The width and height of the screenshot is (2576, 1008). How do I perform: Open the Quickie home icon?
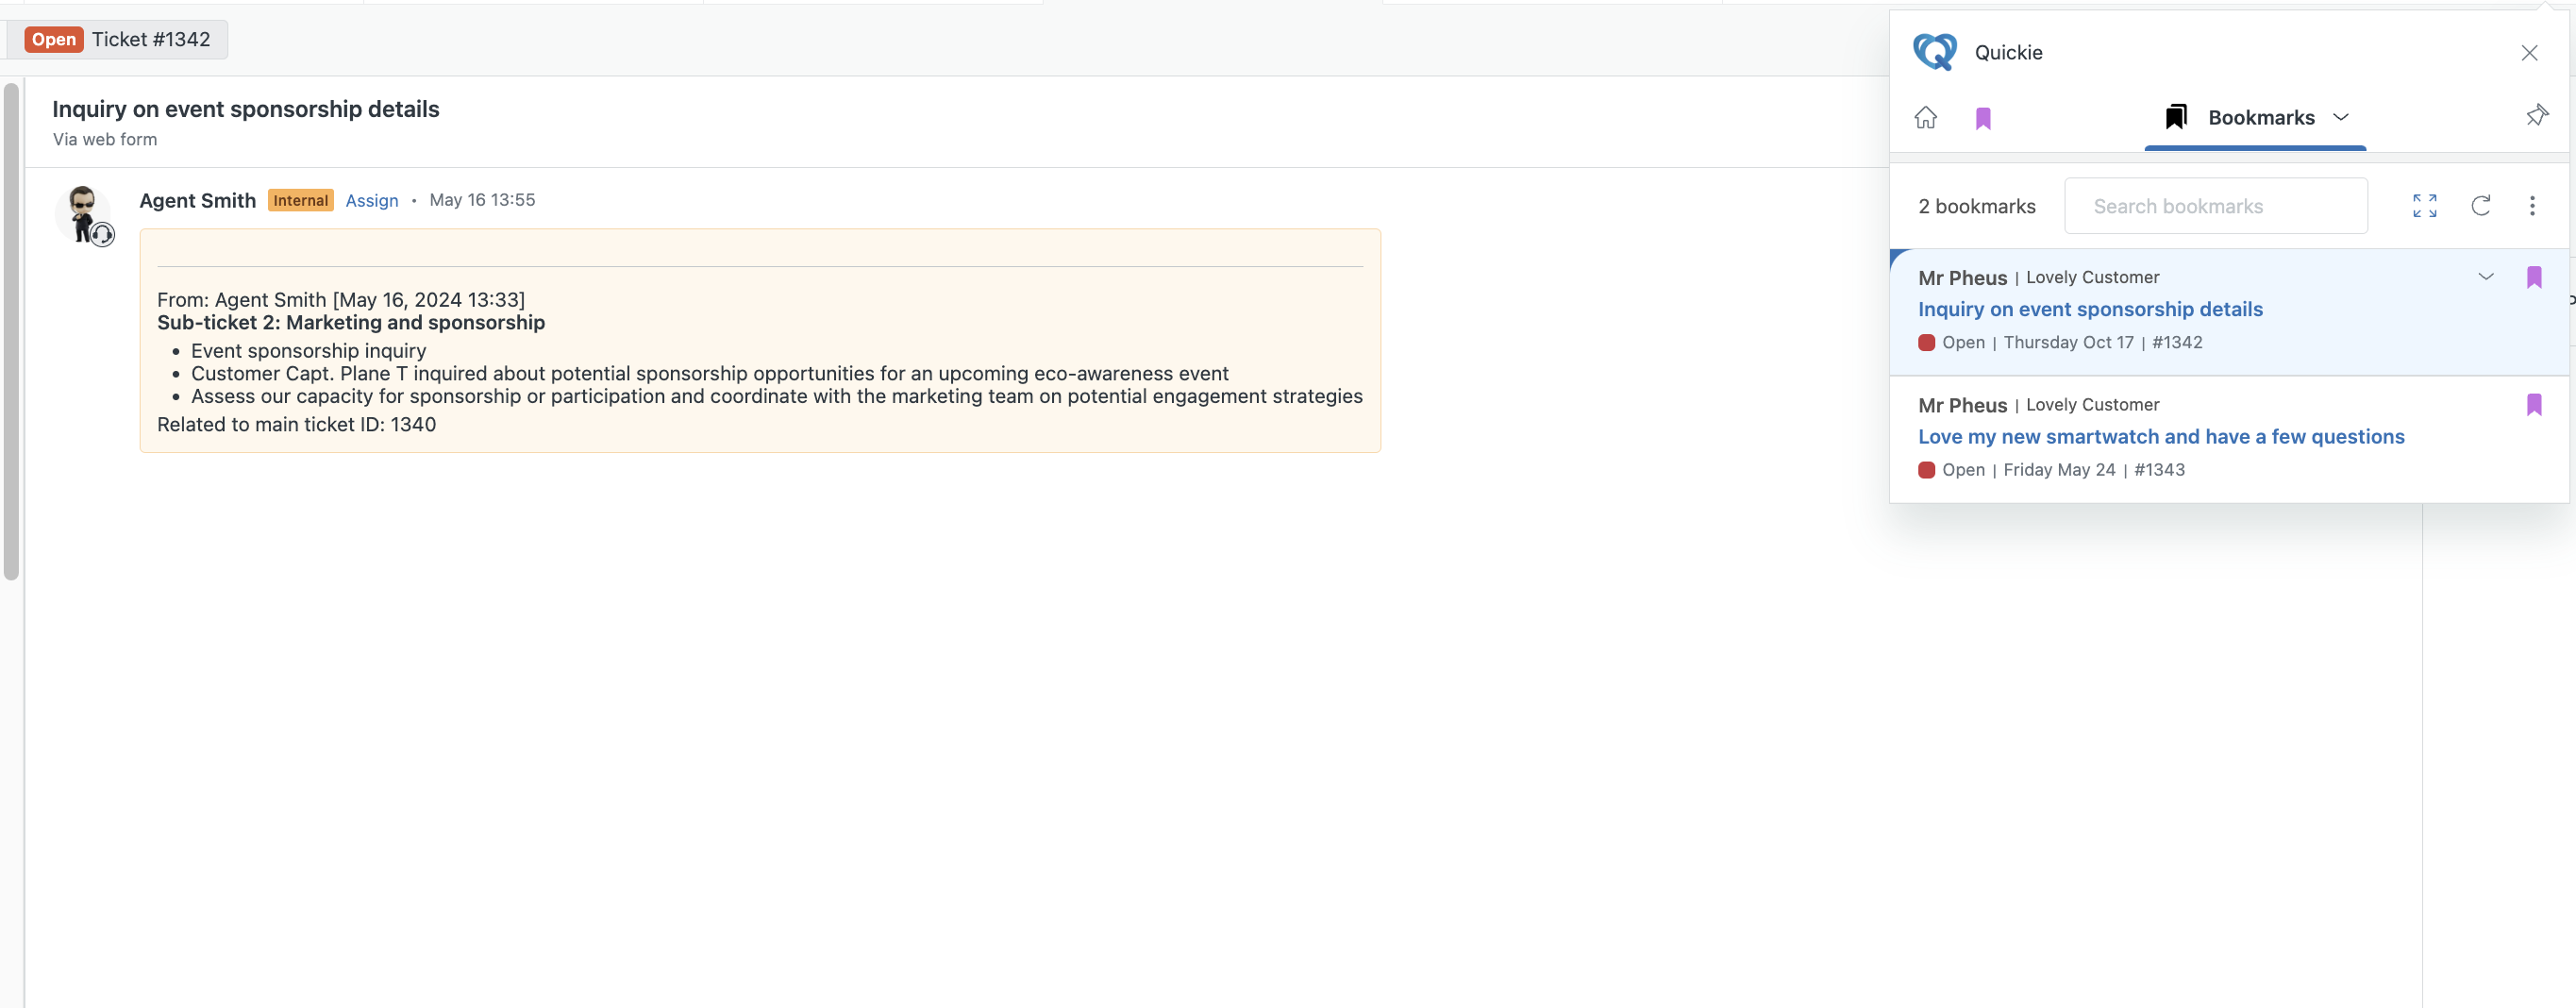point(1925,118)
